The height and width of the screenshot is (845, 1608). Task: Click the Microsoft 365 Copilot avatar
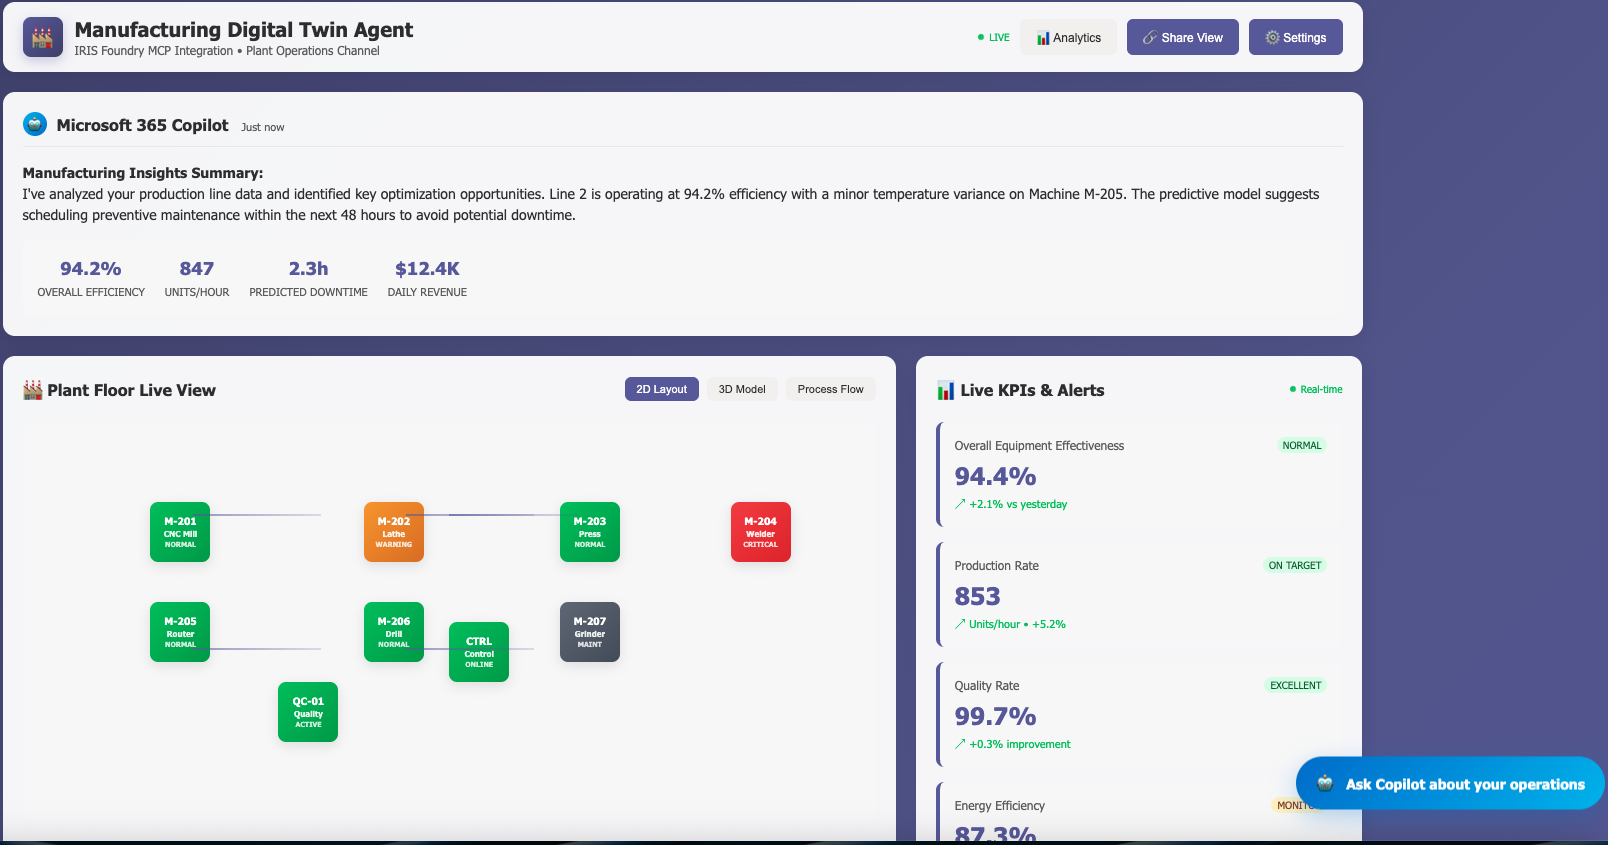[x=35, y=125]
